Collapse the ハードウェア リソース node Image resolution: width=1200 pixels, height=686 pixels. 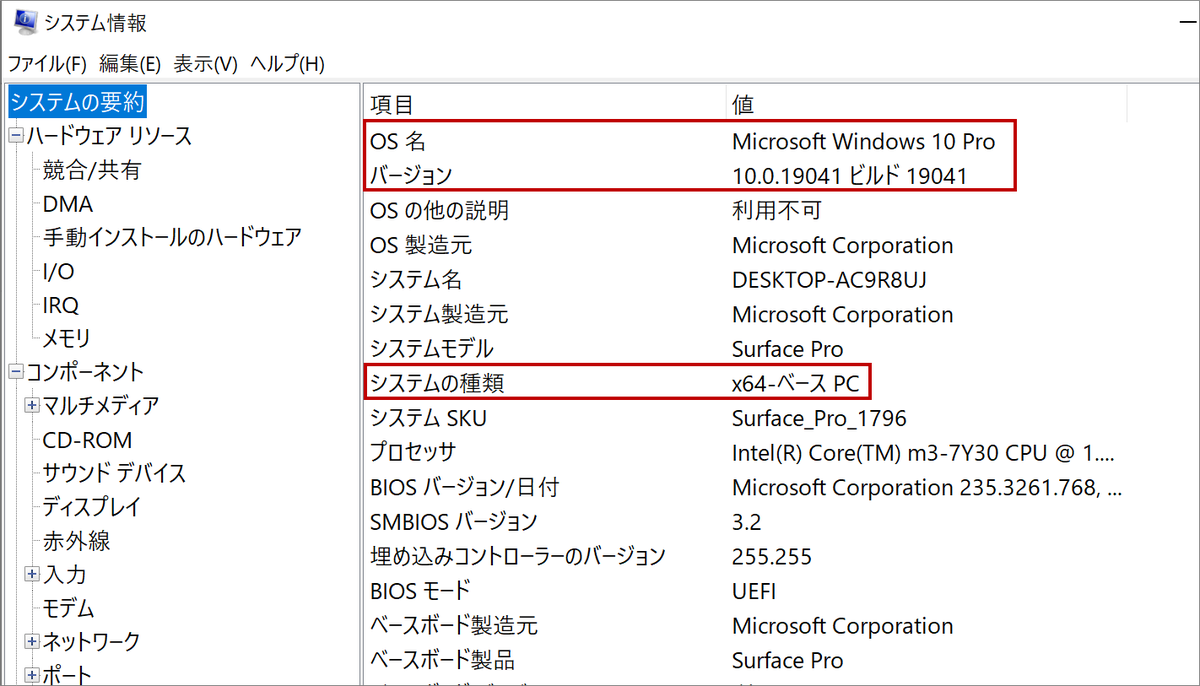[x=16, y=136]
